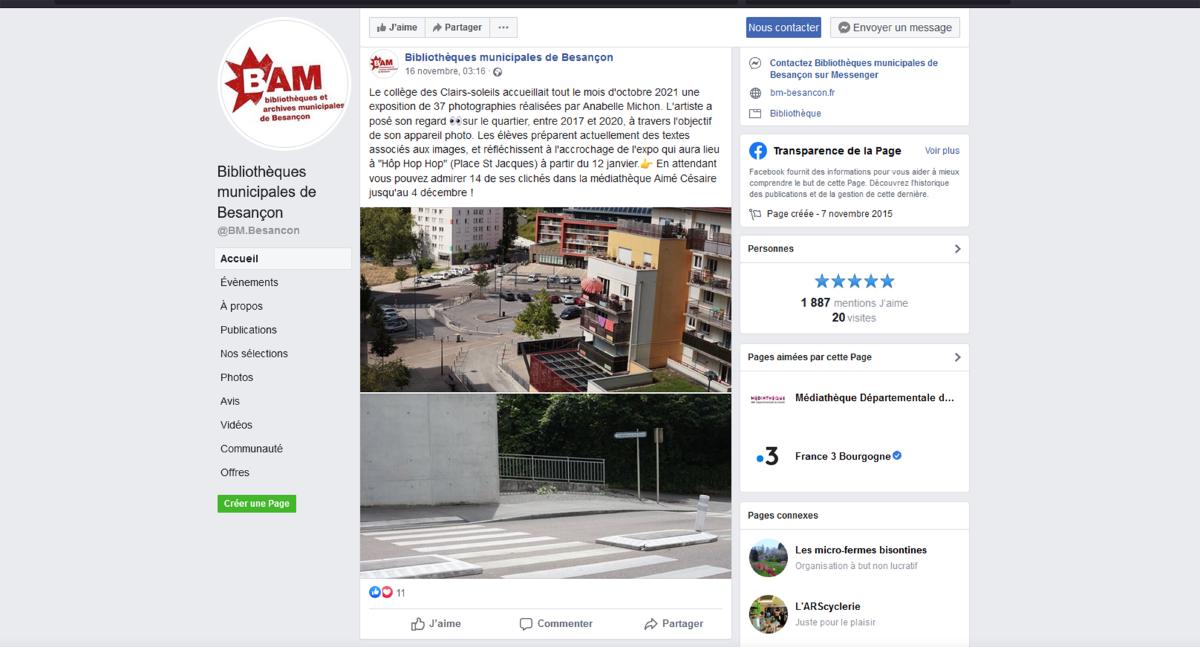1200x647 pixels.
Task: Click the heart reaction icon under the post
Action: point(387,592)
